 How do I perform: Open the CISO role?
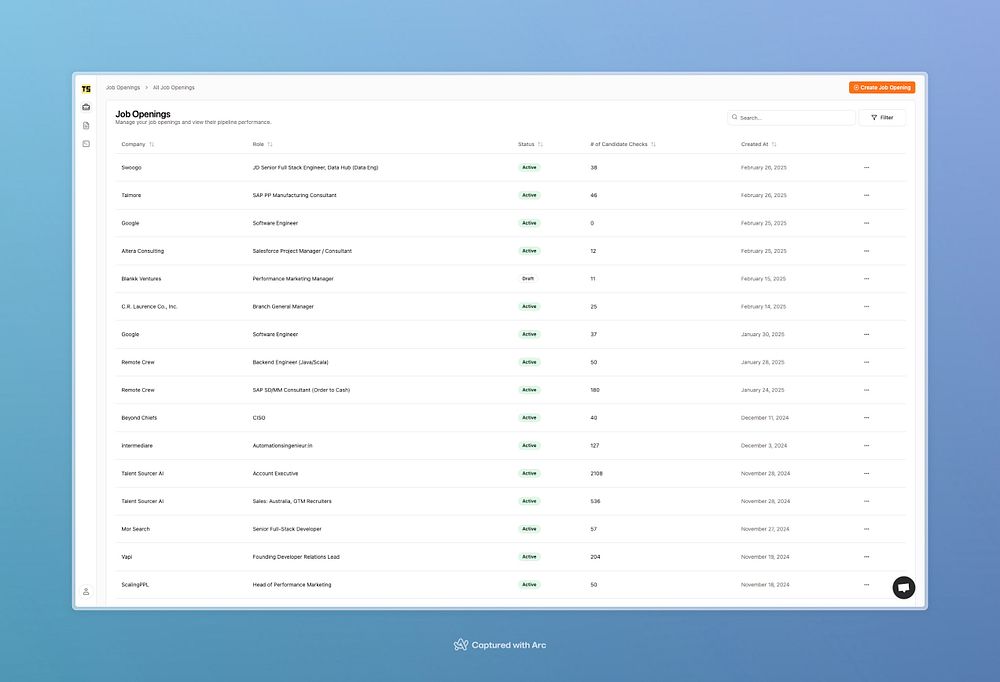tap(259, 418)
